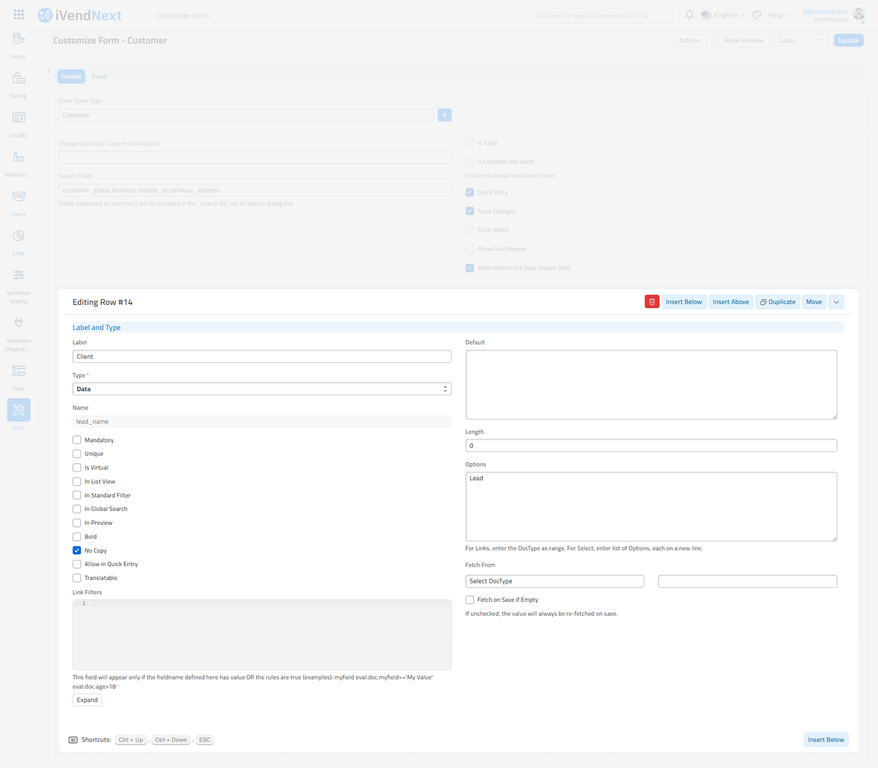Click the apps grid launcher icon top-left
878x768 pixels.
pos(18,13)
